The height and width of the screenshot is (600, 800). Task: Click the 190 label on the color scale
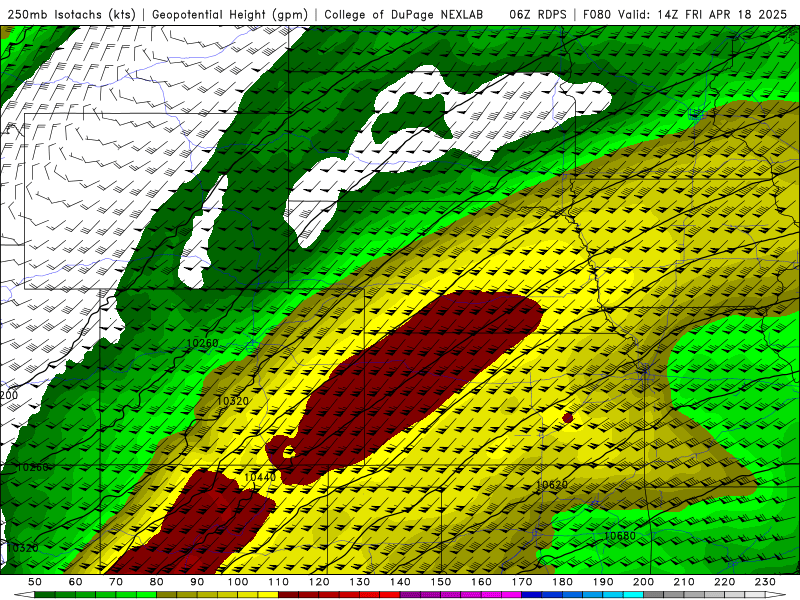click(603, 582)
